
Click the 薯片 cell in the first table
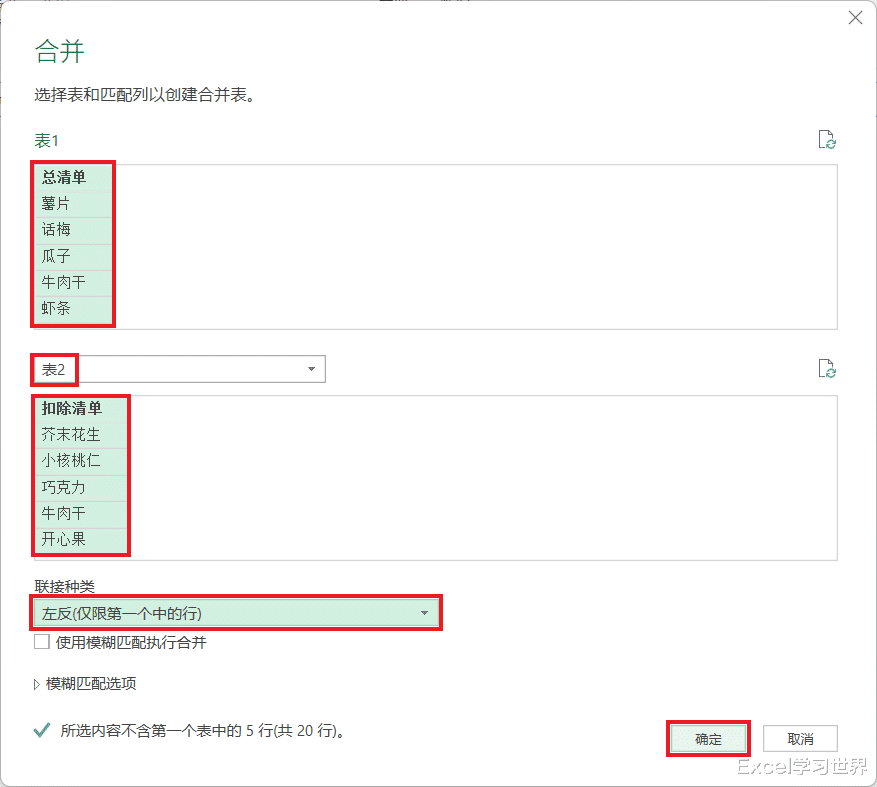tap(56, 204)
